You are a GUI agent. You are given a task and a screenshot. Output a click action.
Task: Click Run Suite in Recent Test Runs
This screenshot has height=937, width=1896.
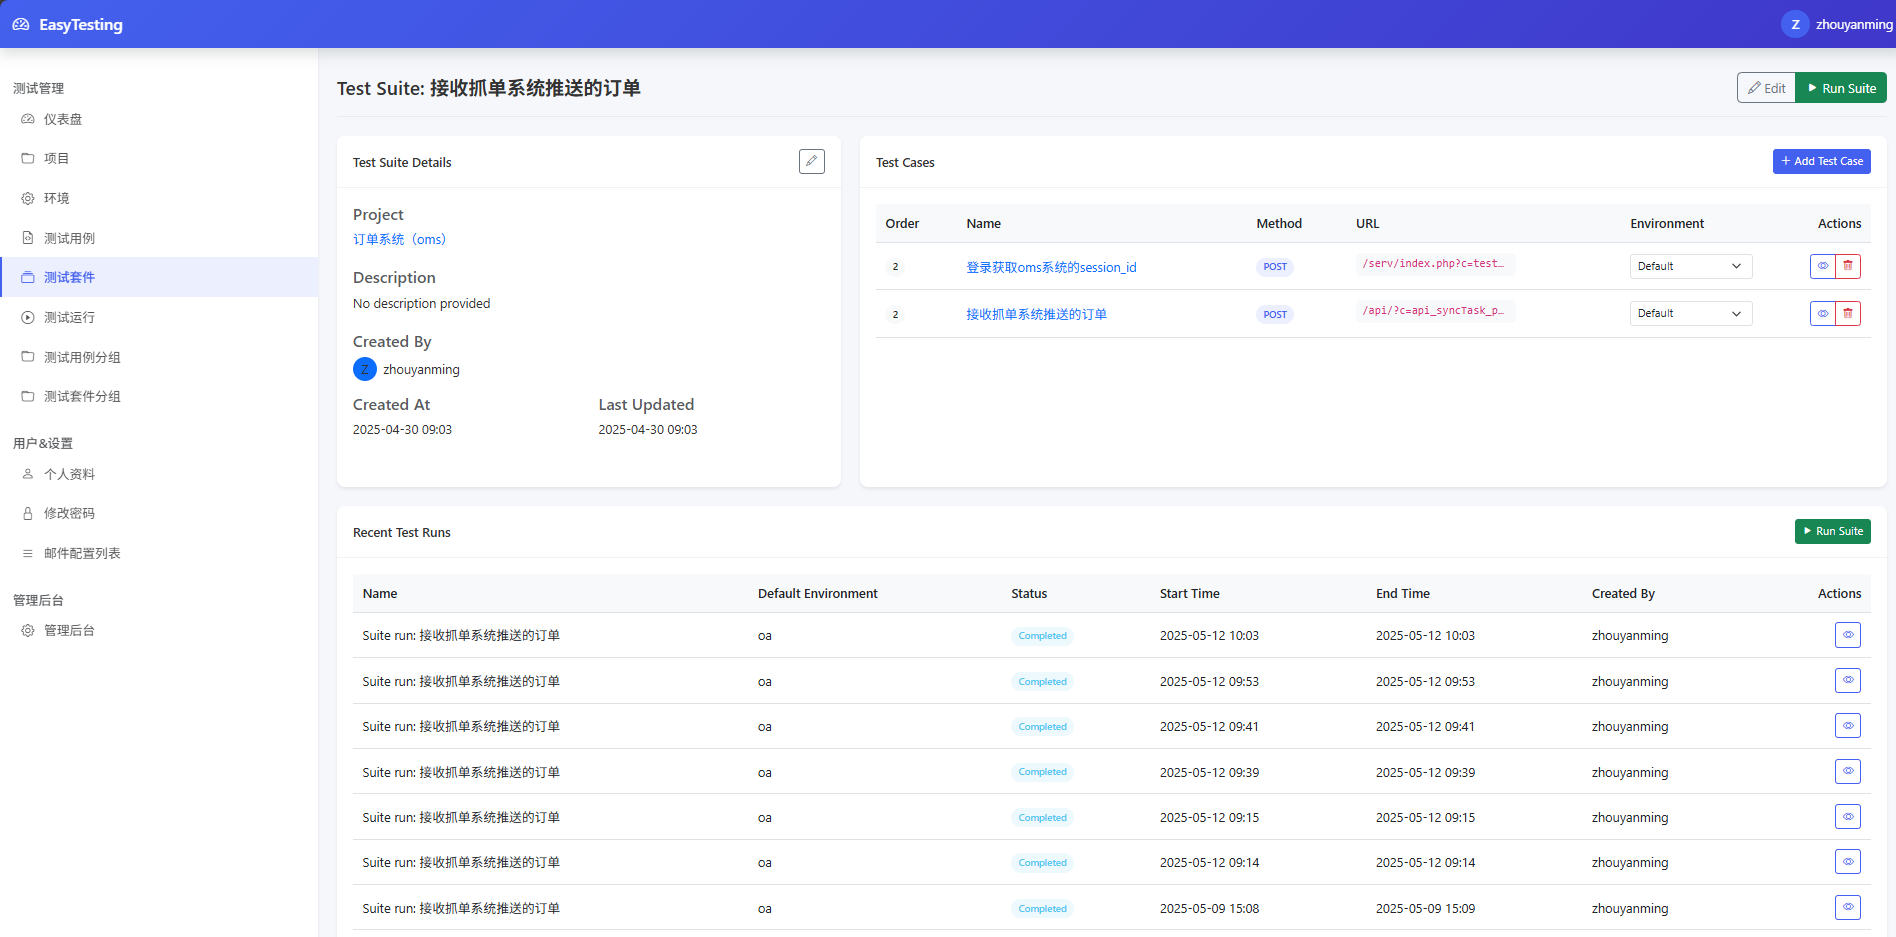(1832, 531)
